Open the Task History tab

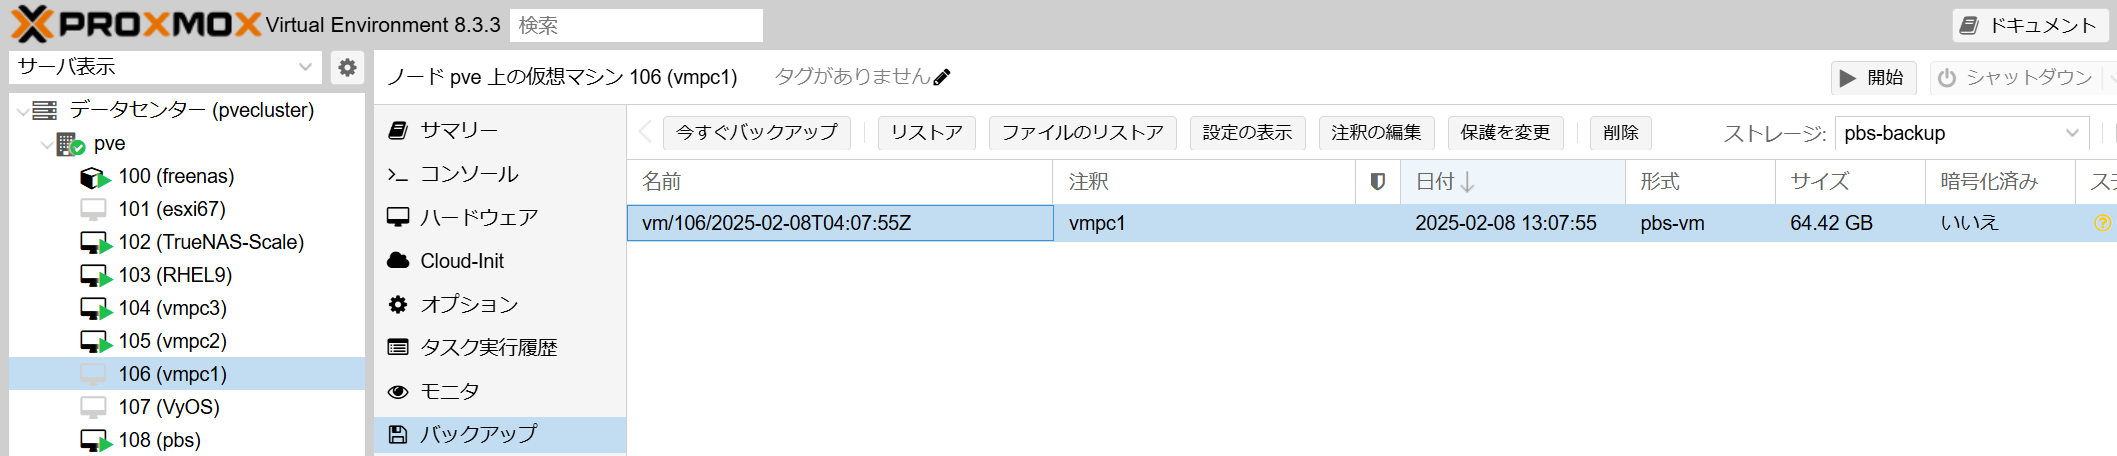(500, 347)
